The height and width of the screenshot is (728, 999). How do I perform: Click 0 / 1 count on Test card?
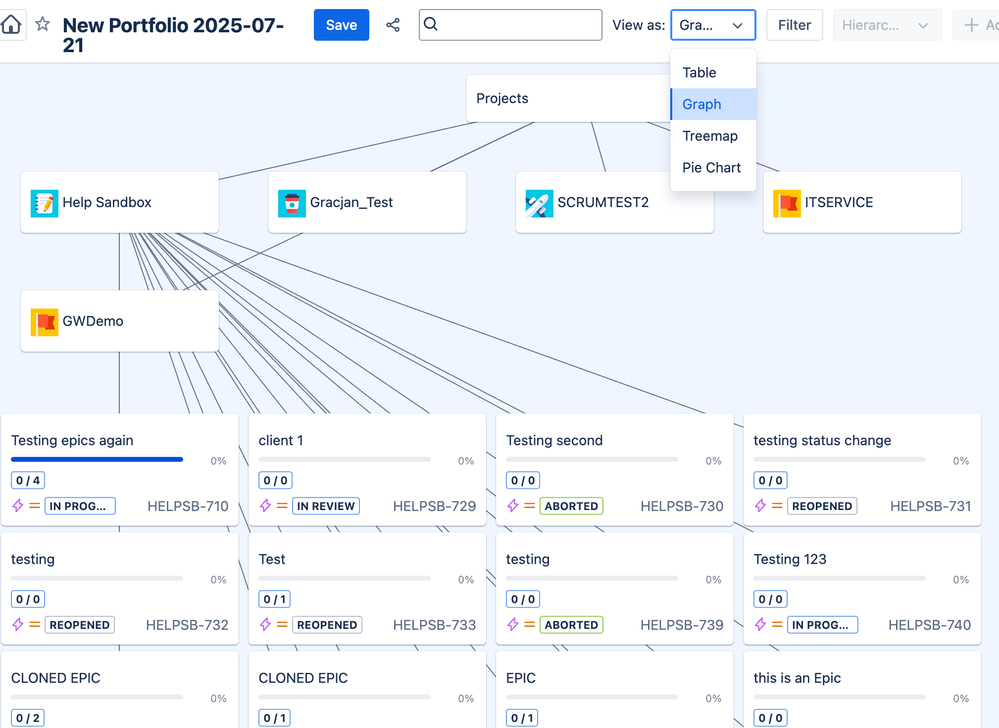tap(275, 599)
